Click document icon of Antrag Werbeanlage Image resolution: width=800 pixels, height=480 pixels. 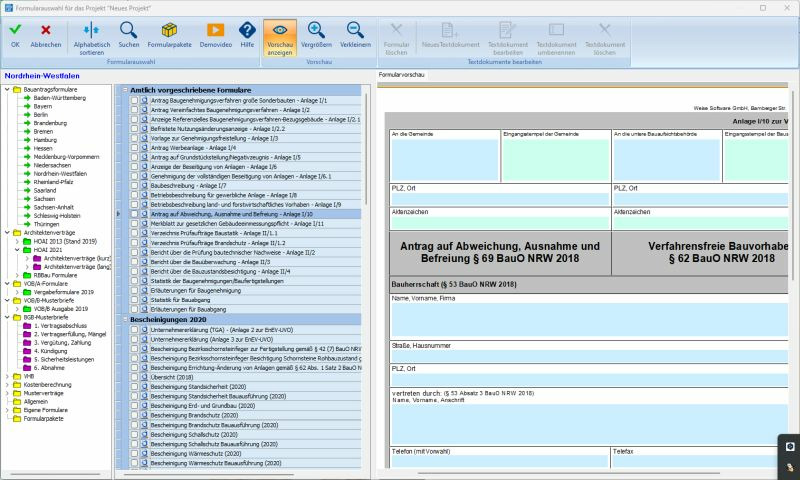pyautogui.click(x=144, y=147)
